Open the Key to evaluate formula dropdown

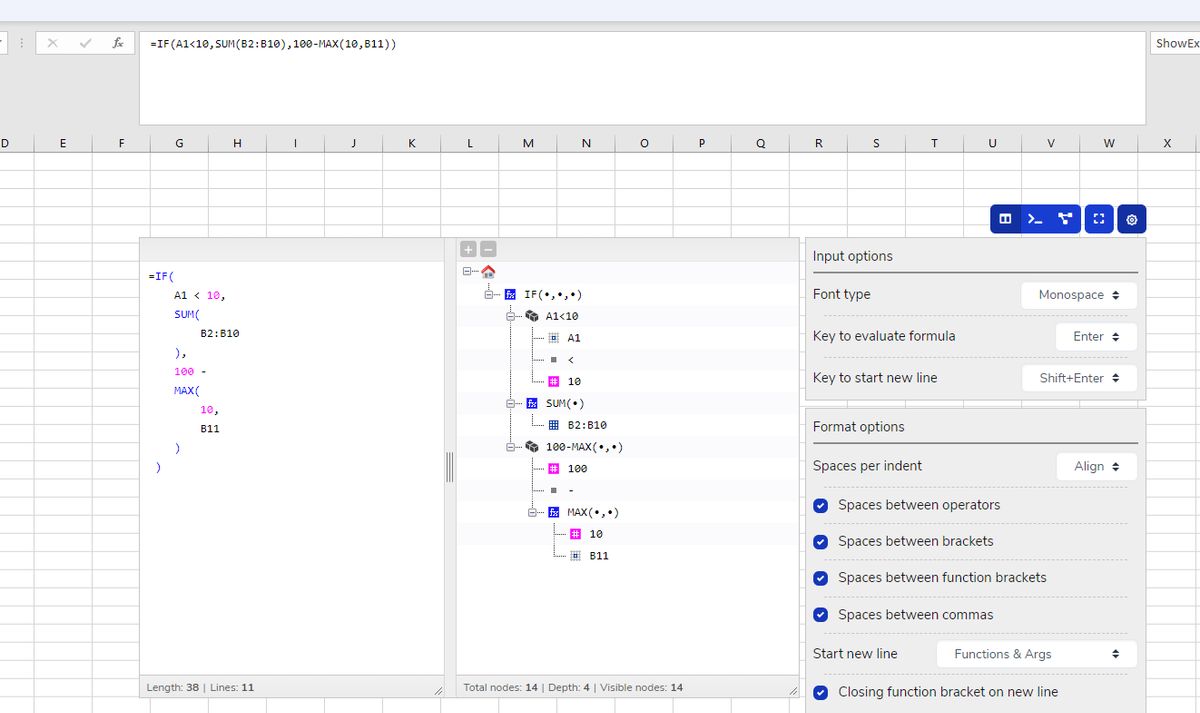tap(1096, 337)
